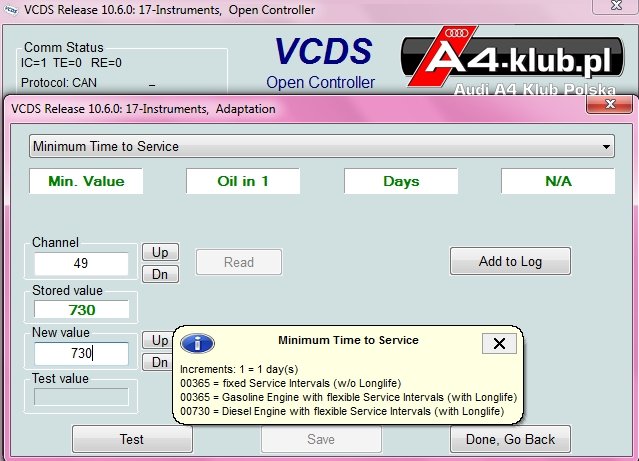Click the A4-klub.pl logo banner
This screenshot has height=461, width=639.
(513, 59)
